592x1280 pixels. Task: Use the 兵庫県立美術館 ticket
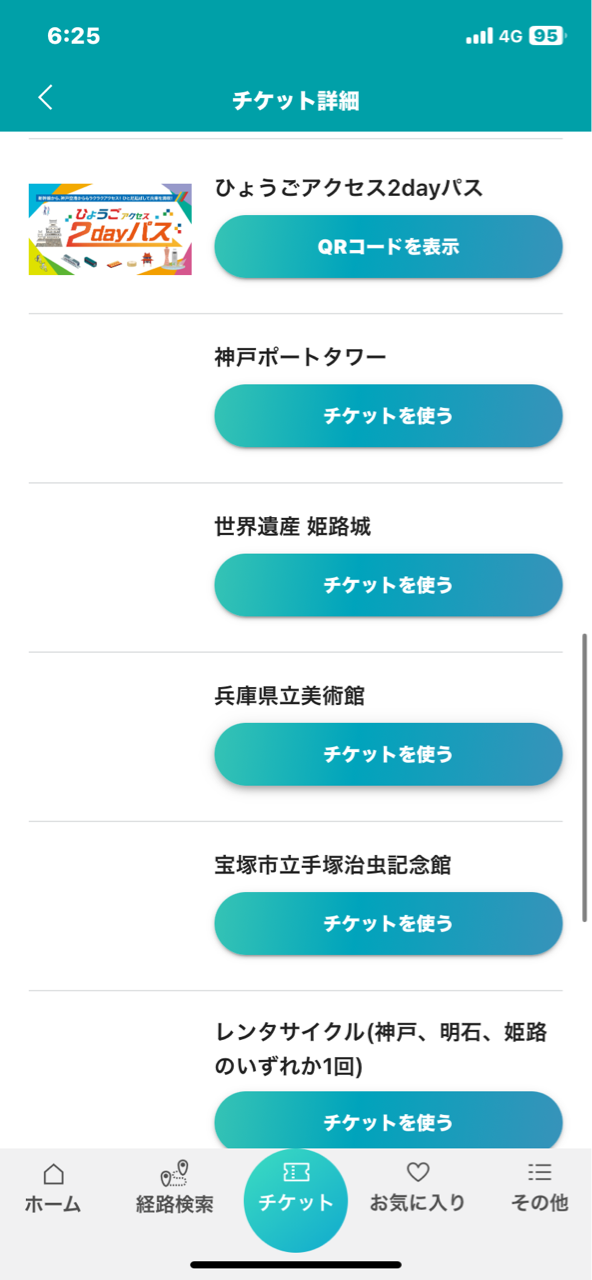388,753
